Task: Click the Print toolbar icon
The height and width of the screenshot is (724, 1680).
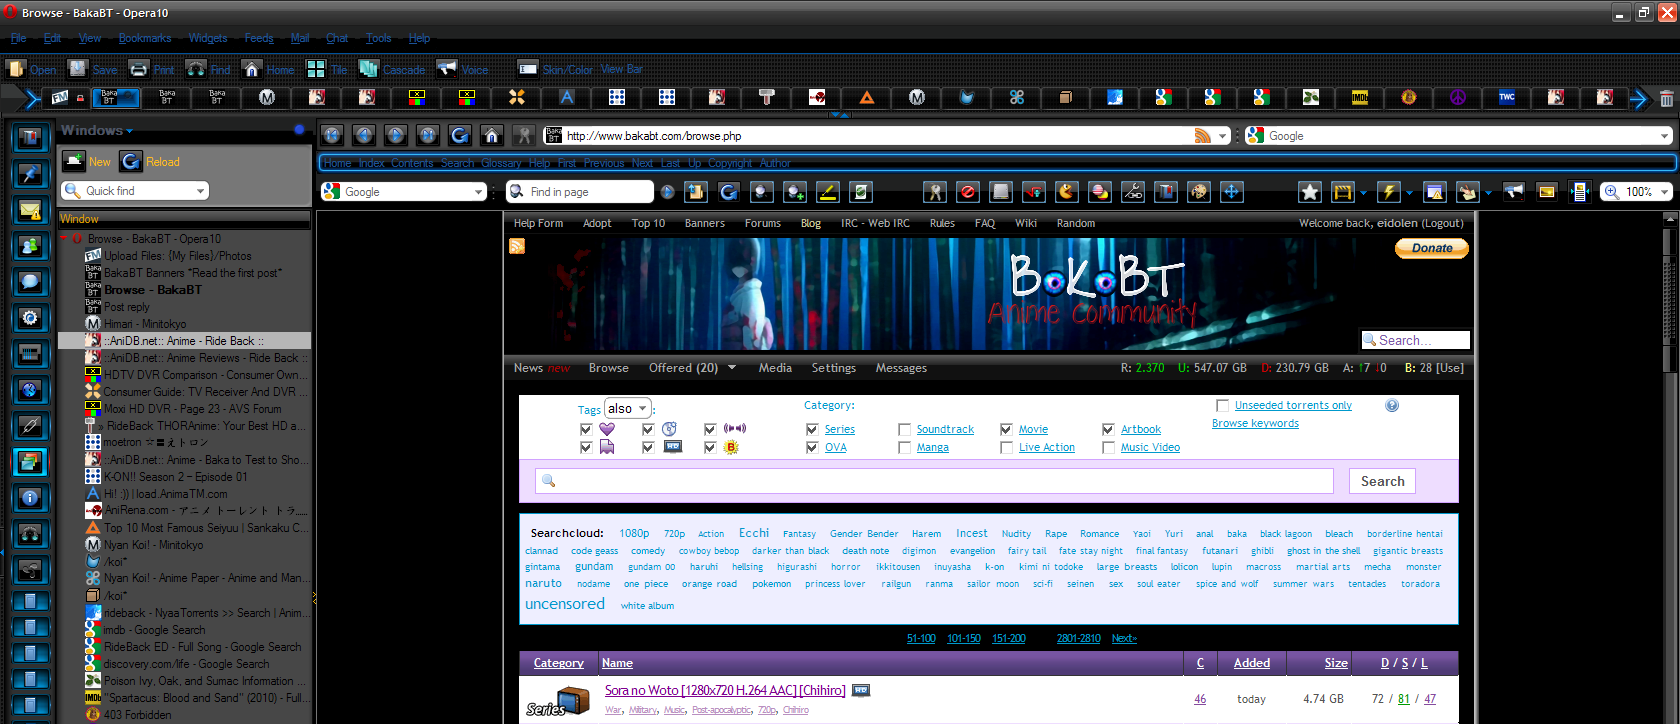Action: (139, 69)
